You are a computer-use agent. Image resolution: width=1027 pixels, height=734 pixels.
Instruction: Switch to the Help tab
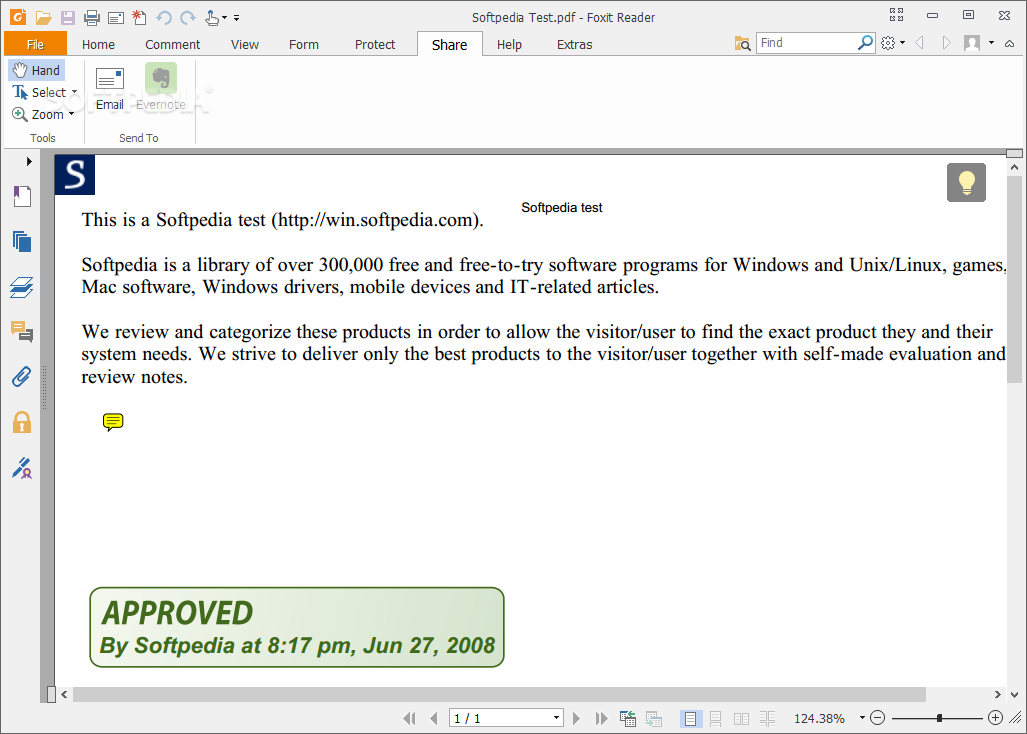[x=509, y=44]
